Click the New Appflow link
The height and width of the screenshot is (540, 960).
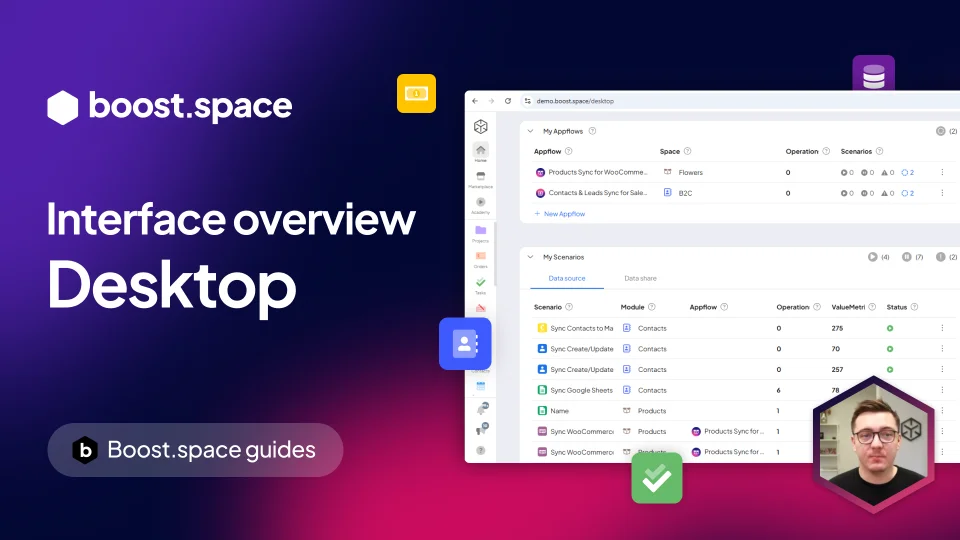[560, 214]
